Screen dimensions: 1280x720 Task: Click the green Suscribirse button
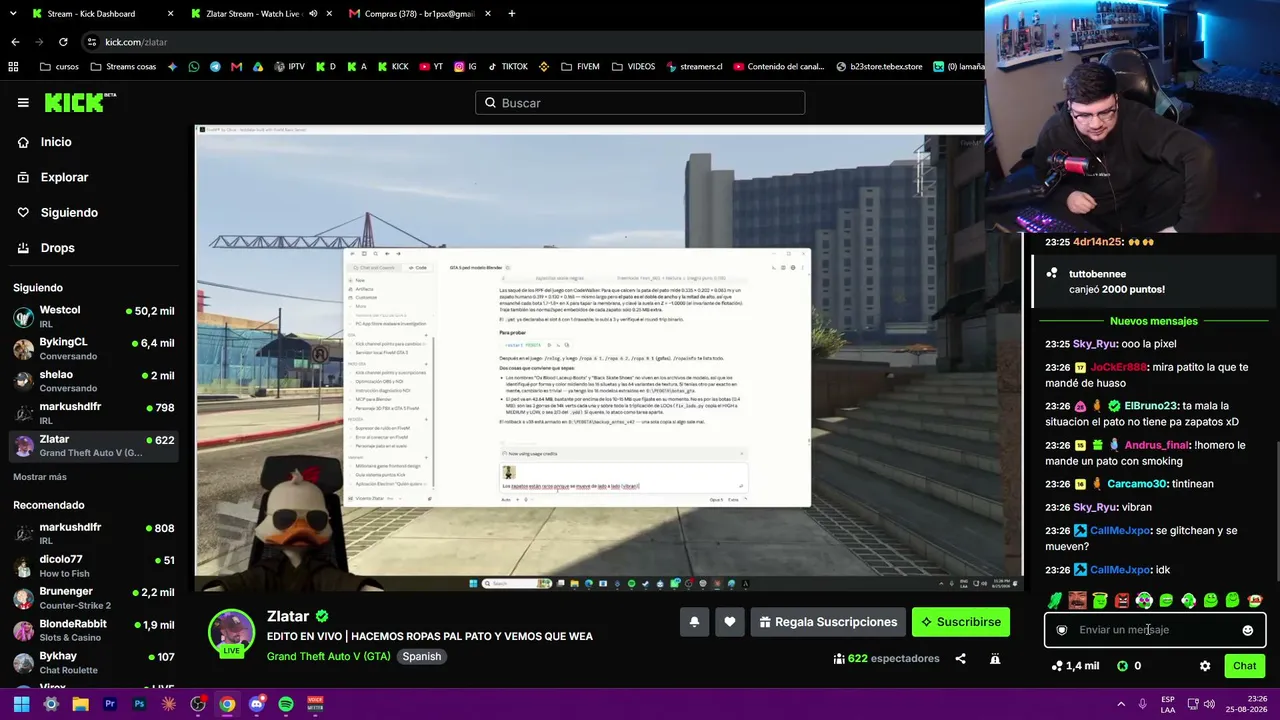click(x=961, y=622)
